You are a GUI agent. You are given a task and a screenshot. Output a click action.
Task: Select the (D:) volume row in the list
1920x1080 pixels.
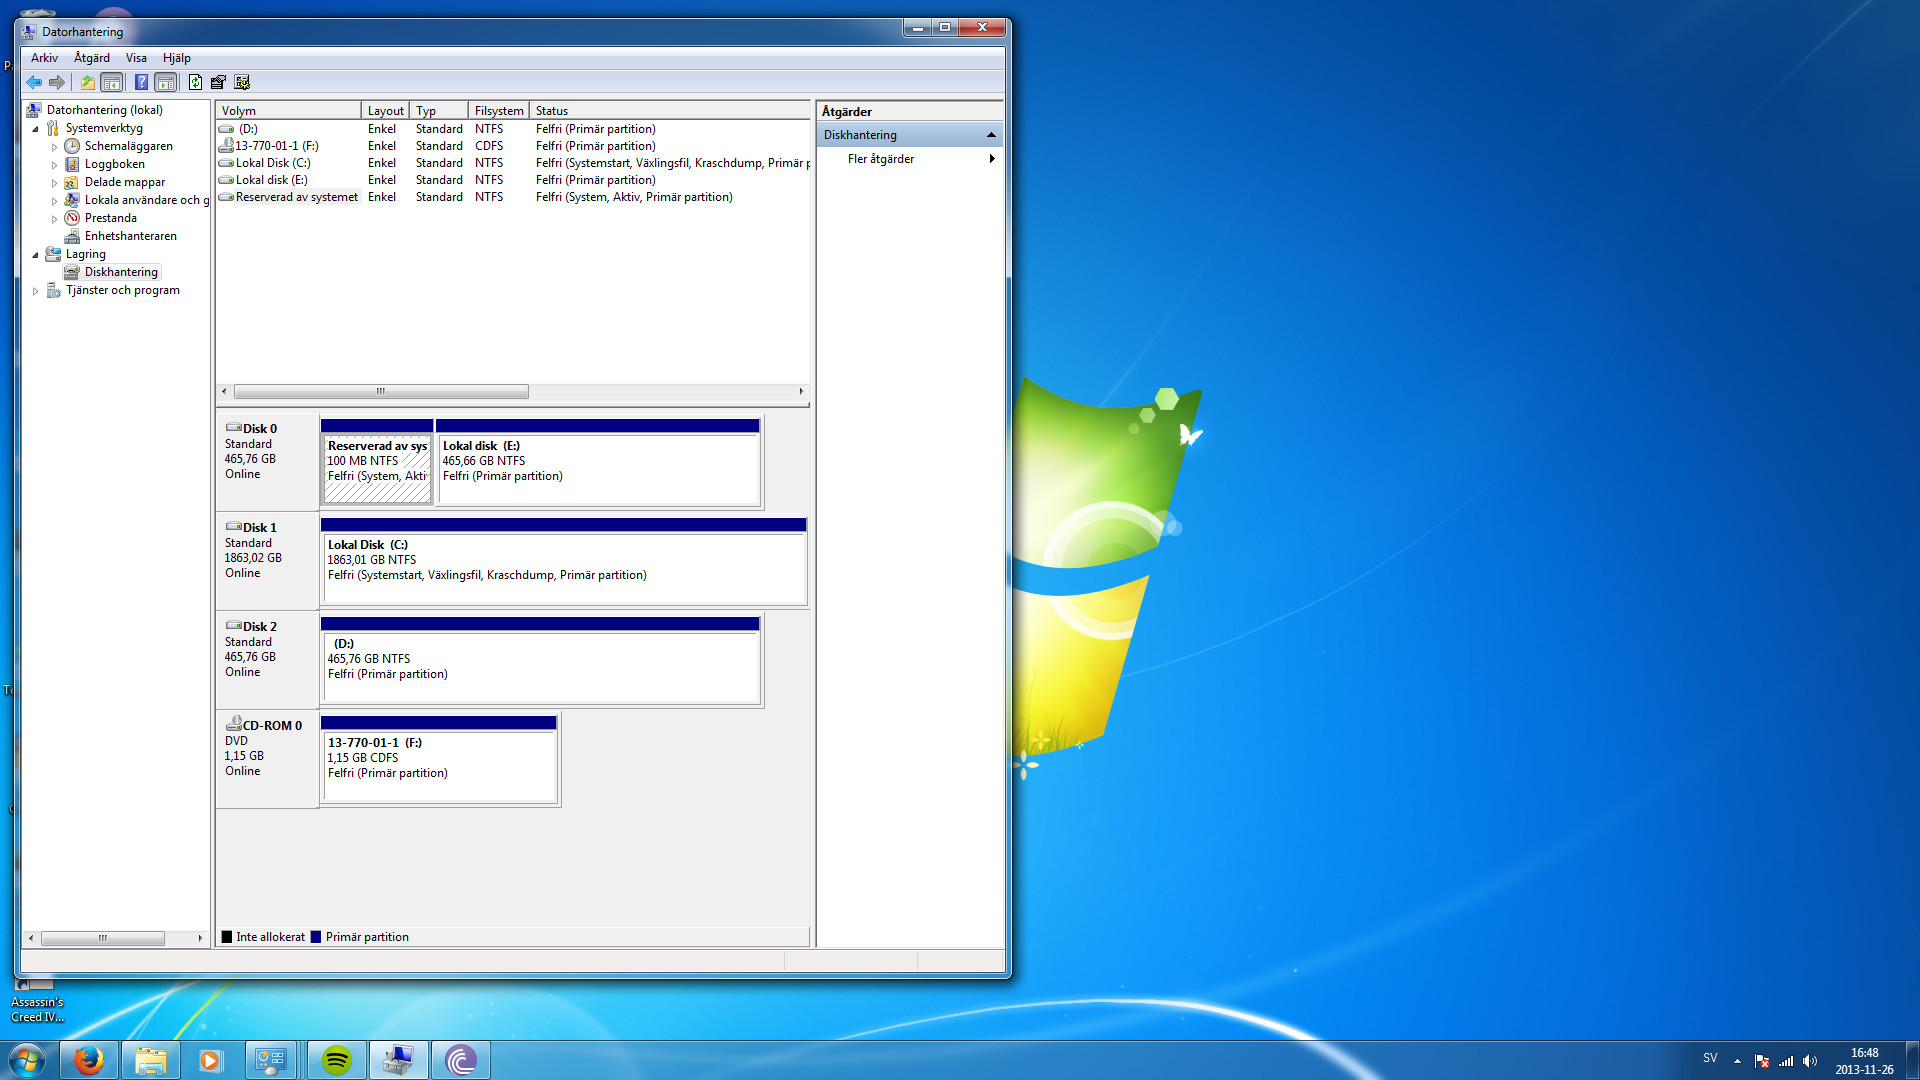point(513,129)
